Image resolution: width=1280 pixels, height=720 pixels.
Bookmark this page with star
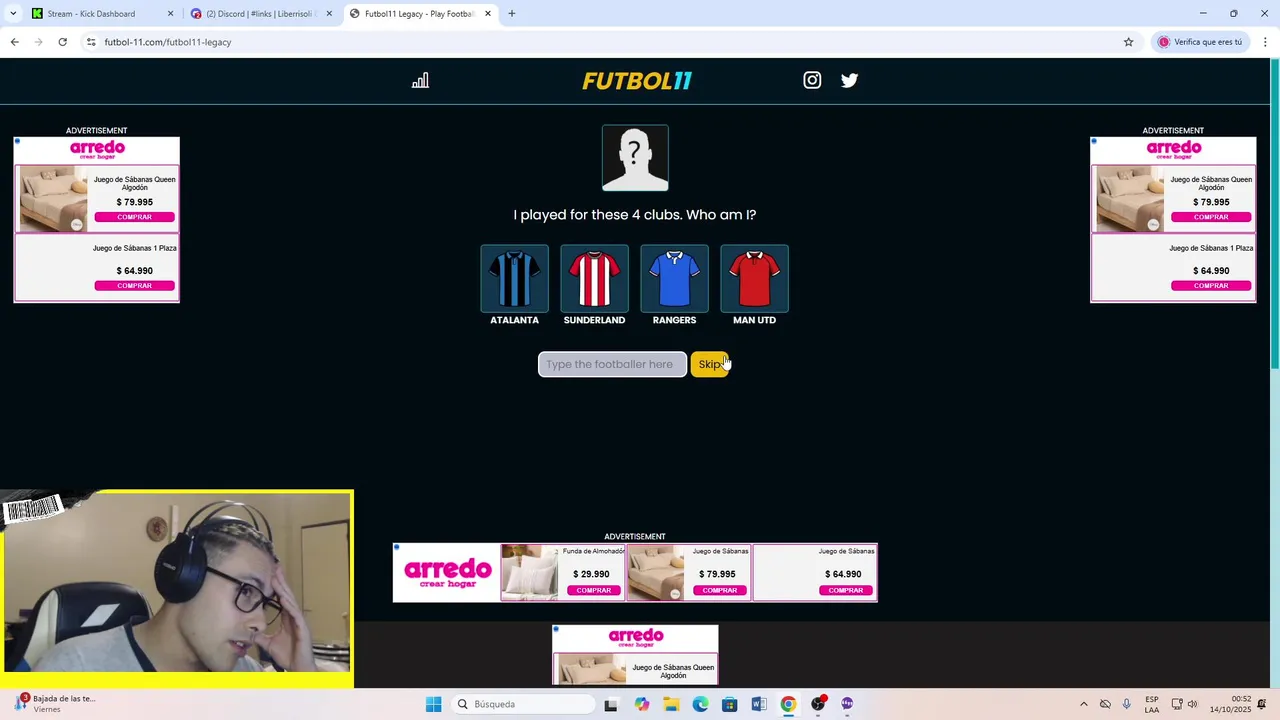click(1128, 42)
